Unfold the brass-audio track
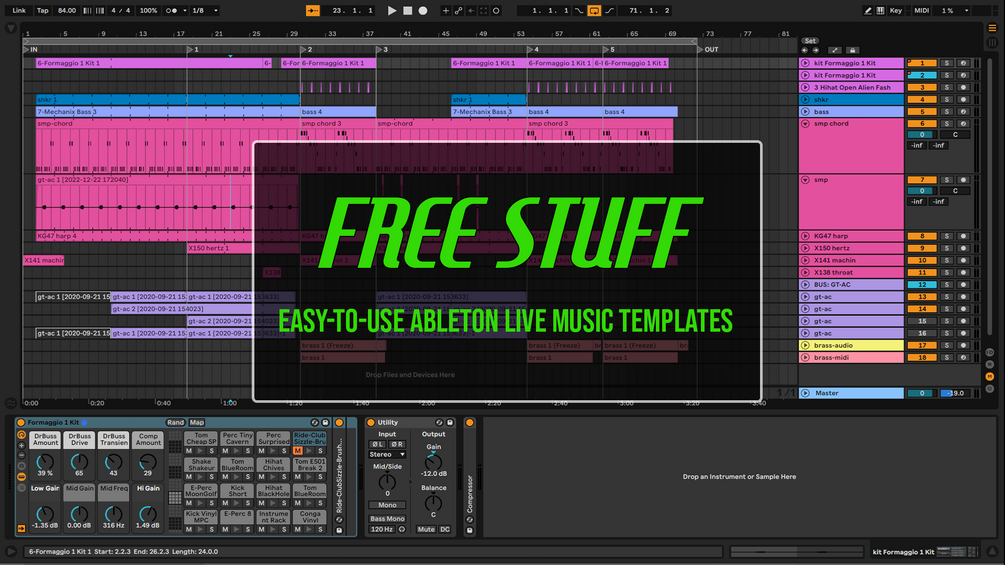The width and height of the screenshot is (1005, 565). (805, 345)
